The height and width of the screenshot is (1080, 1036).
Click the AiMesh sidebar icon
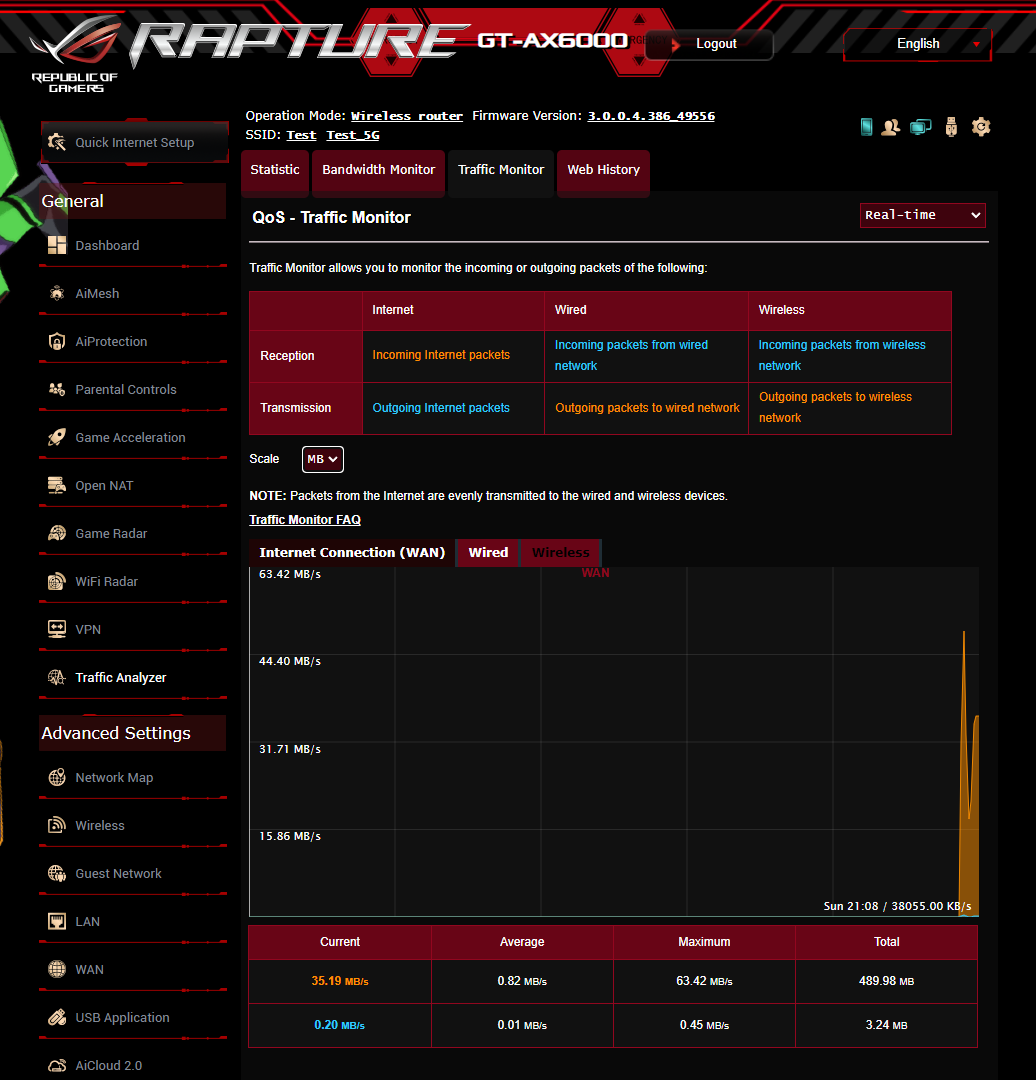(x=57, y=293)
